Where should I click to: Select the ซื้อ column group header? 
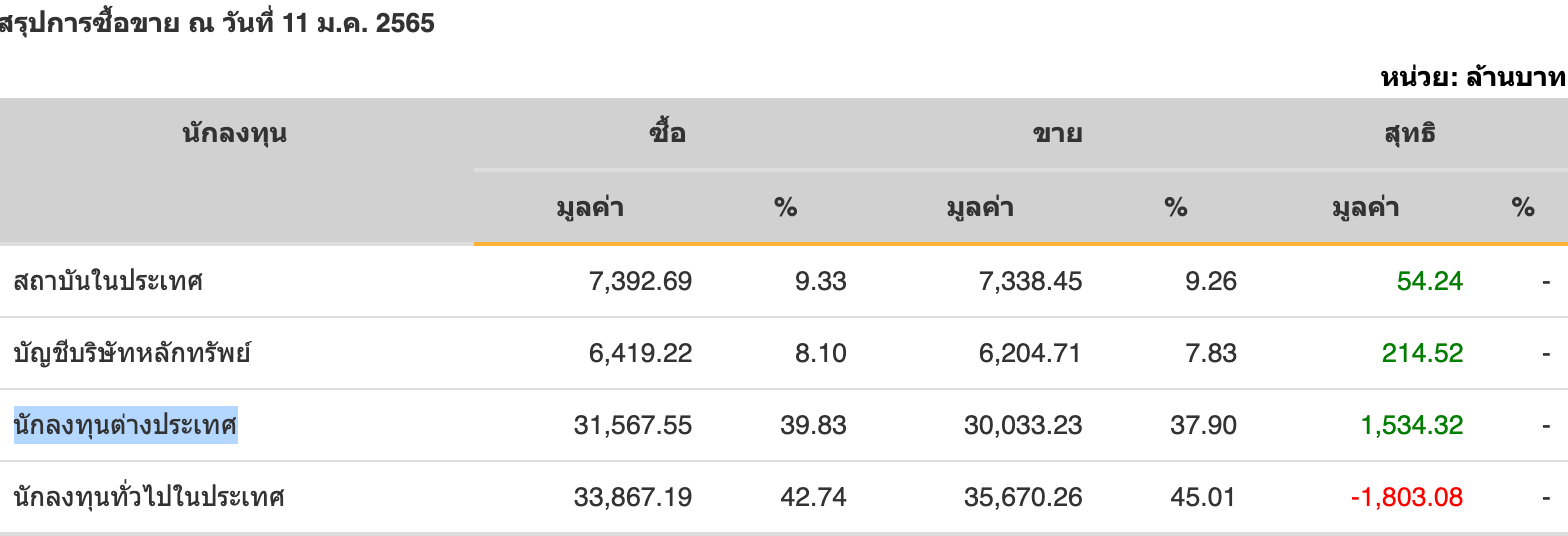click(668, 133)
